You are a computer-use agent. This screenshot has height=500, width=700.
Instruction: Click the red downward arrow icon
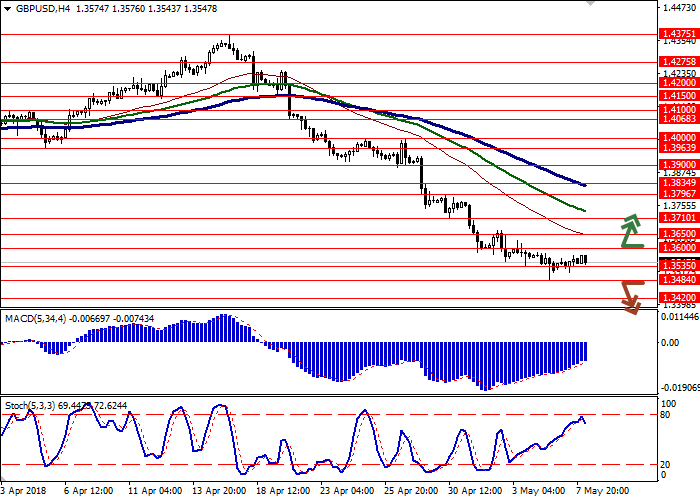point(630,297)
